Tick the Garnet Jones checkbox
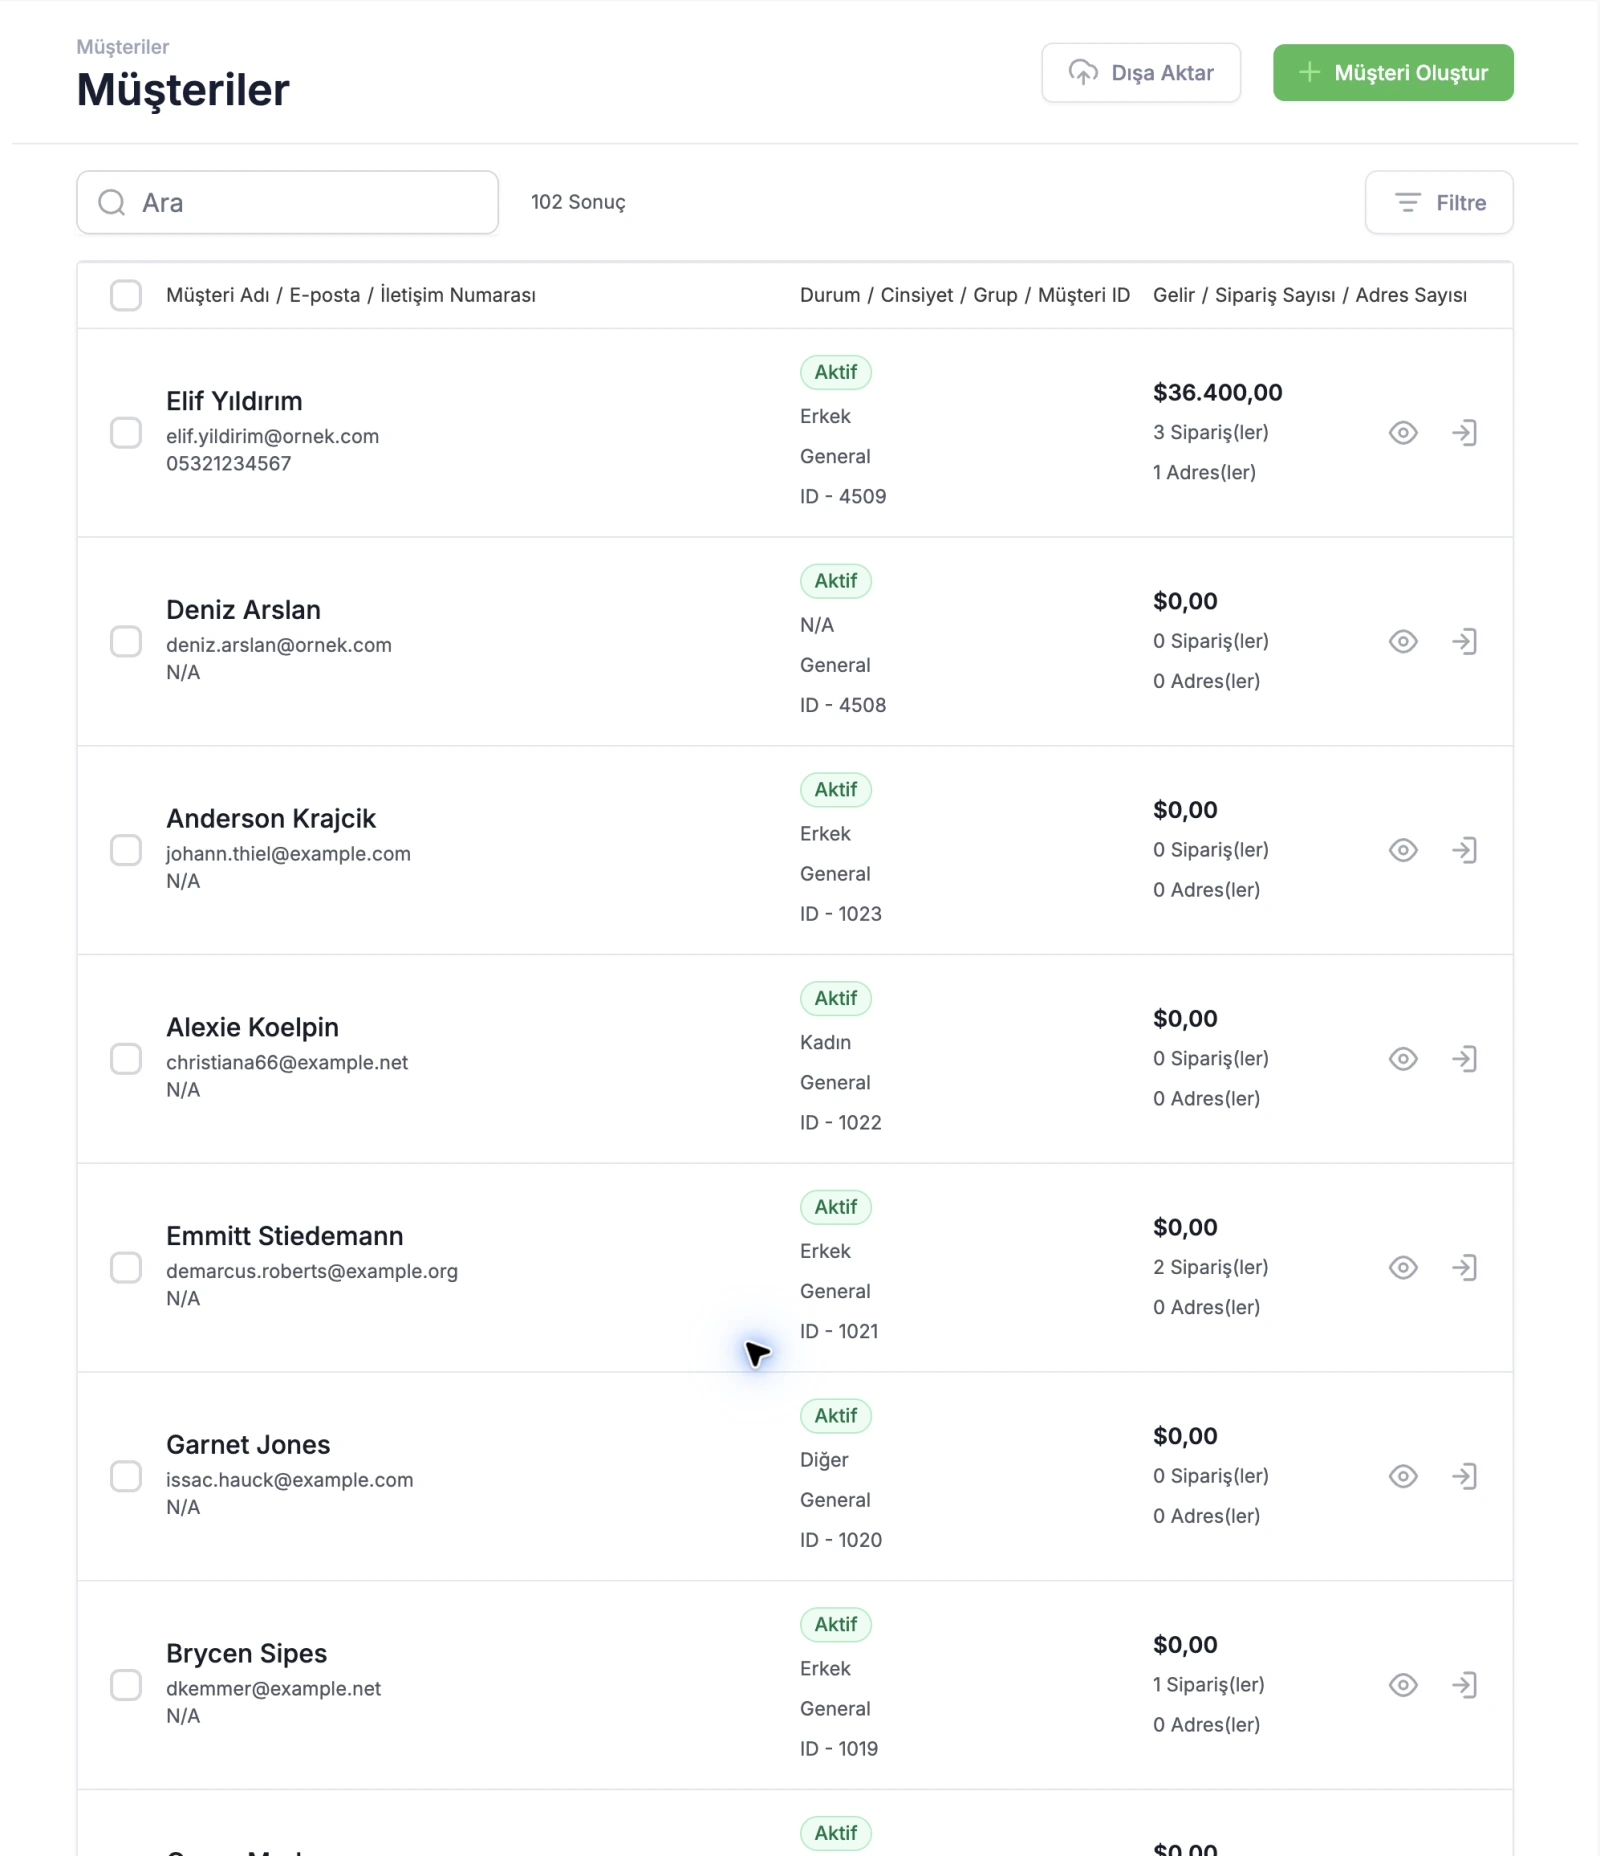The width and height of the screenshot is (1600, 1856). pyautogui.click(x=126, y=1477)
